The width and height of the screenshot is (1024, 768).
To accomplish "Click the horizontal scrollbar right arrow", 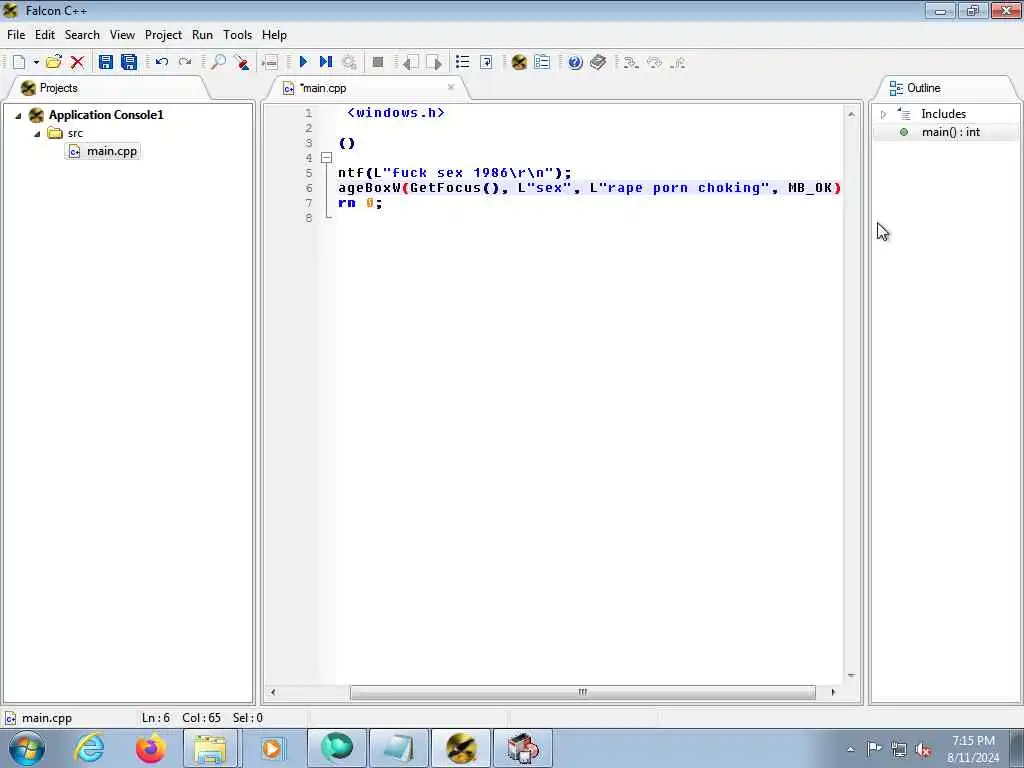I will point(833,692).
